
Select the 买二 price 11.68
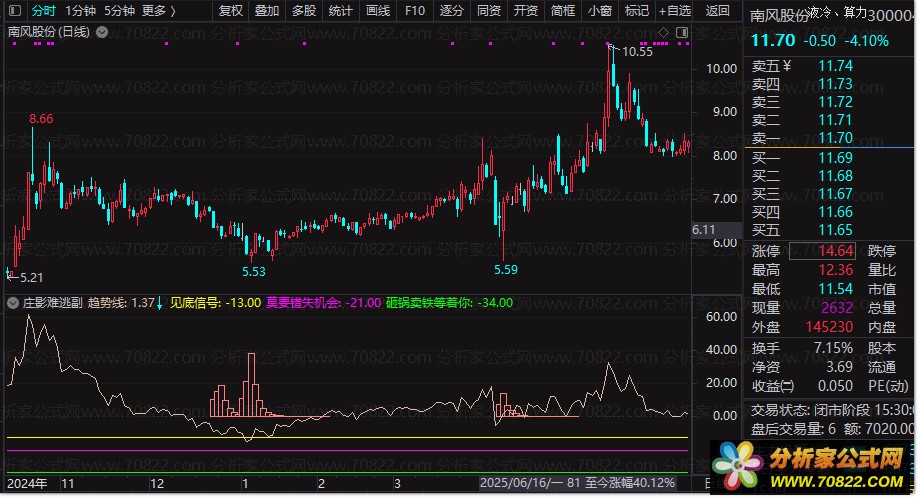[x=836, y=176]
